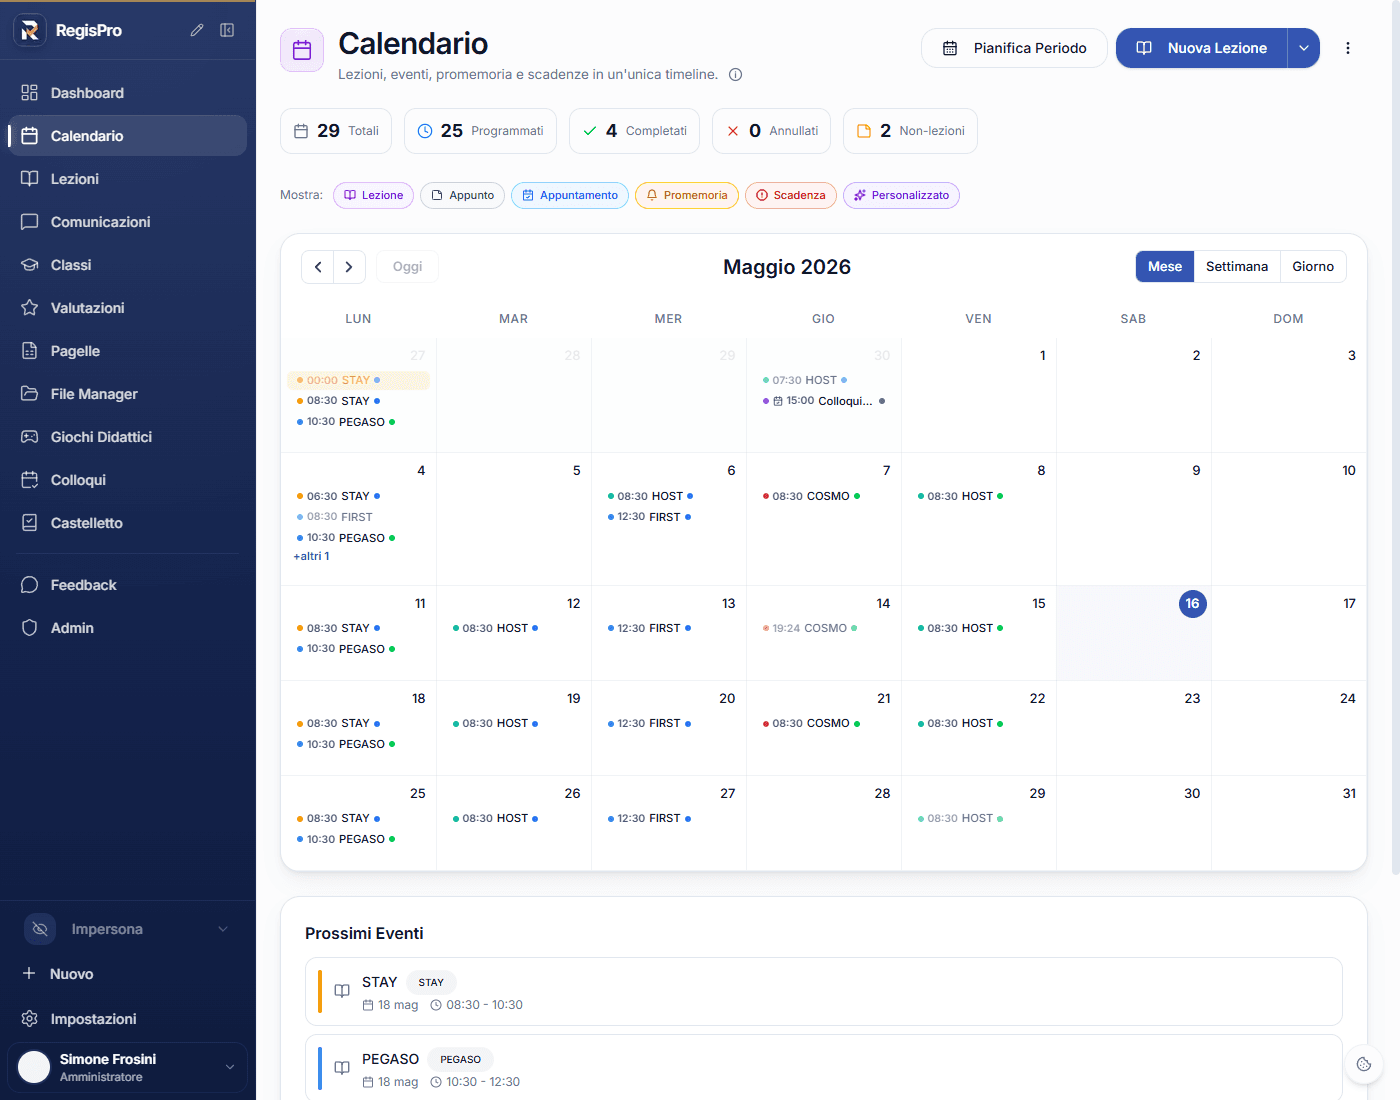The image size is (1400, 1100).
Task: Open the 12:30 FIRST event on May 20
Action: pyautogui.click(x=649, y=723)
